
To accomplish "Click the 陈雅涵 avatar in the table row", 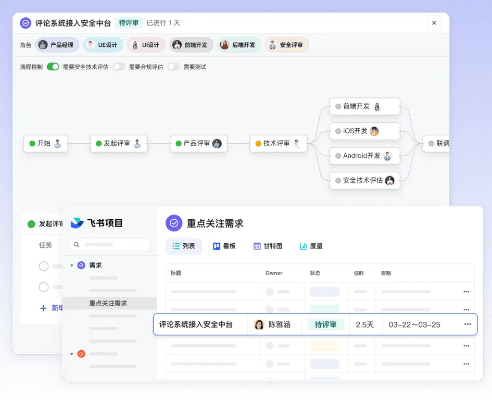I will pyautogui.click(x=259, y=324).
